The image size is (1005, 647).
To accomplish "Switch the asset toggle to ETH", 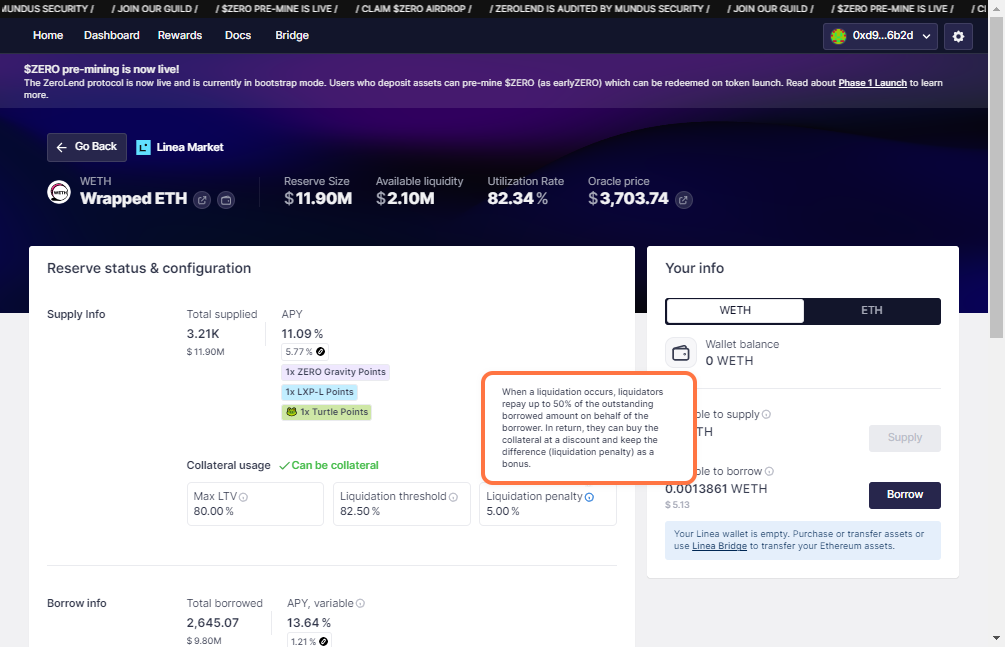I will 871,311.
